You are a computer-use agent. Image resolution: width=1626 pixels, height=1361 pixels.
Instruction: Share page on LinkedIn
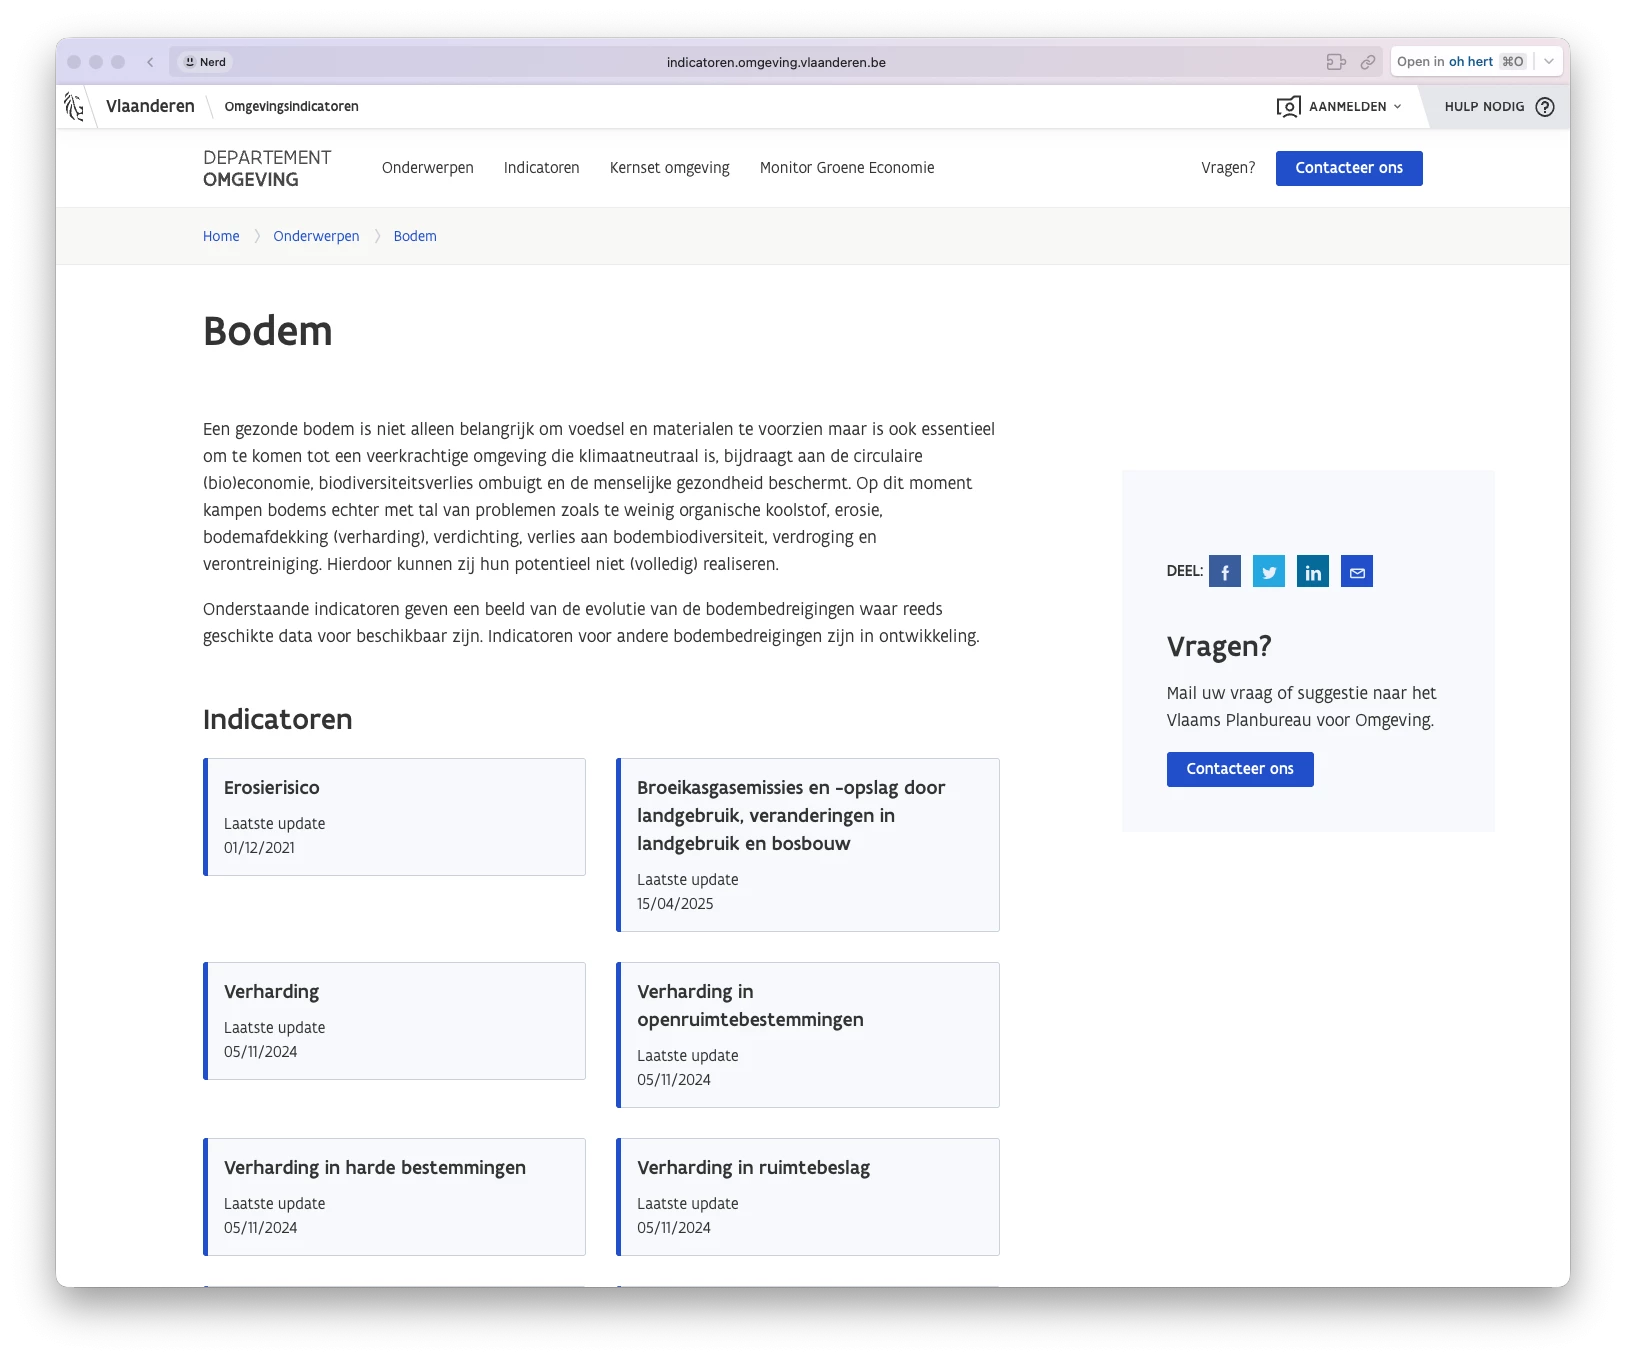[x=1312, y=572]
